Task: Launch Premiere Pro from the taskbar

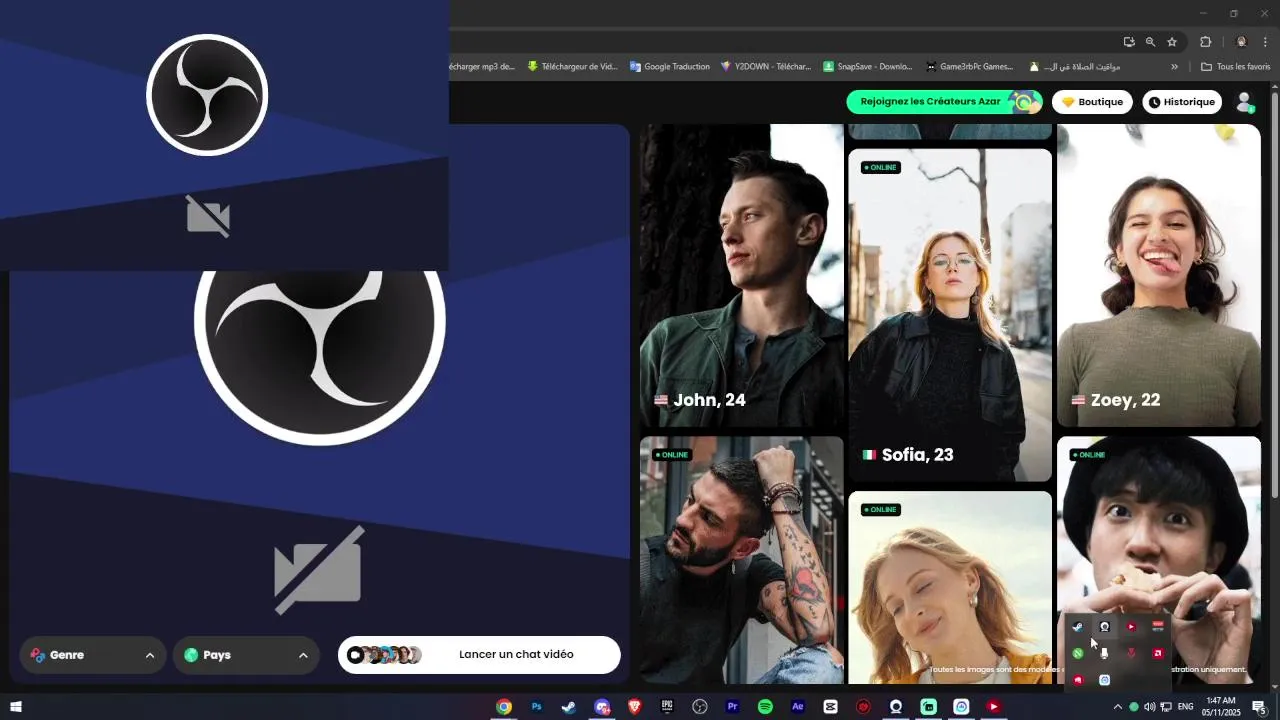Action: 732,707
